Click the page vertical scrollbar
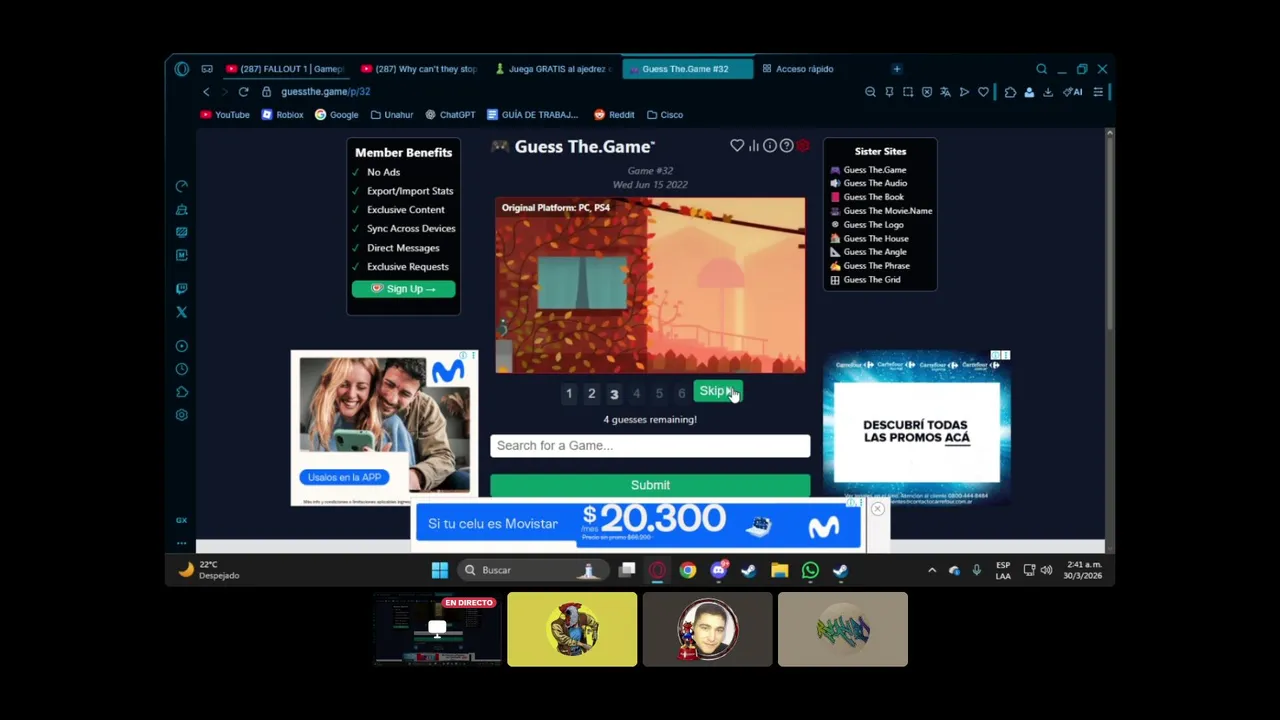 point(1109,235)
